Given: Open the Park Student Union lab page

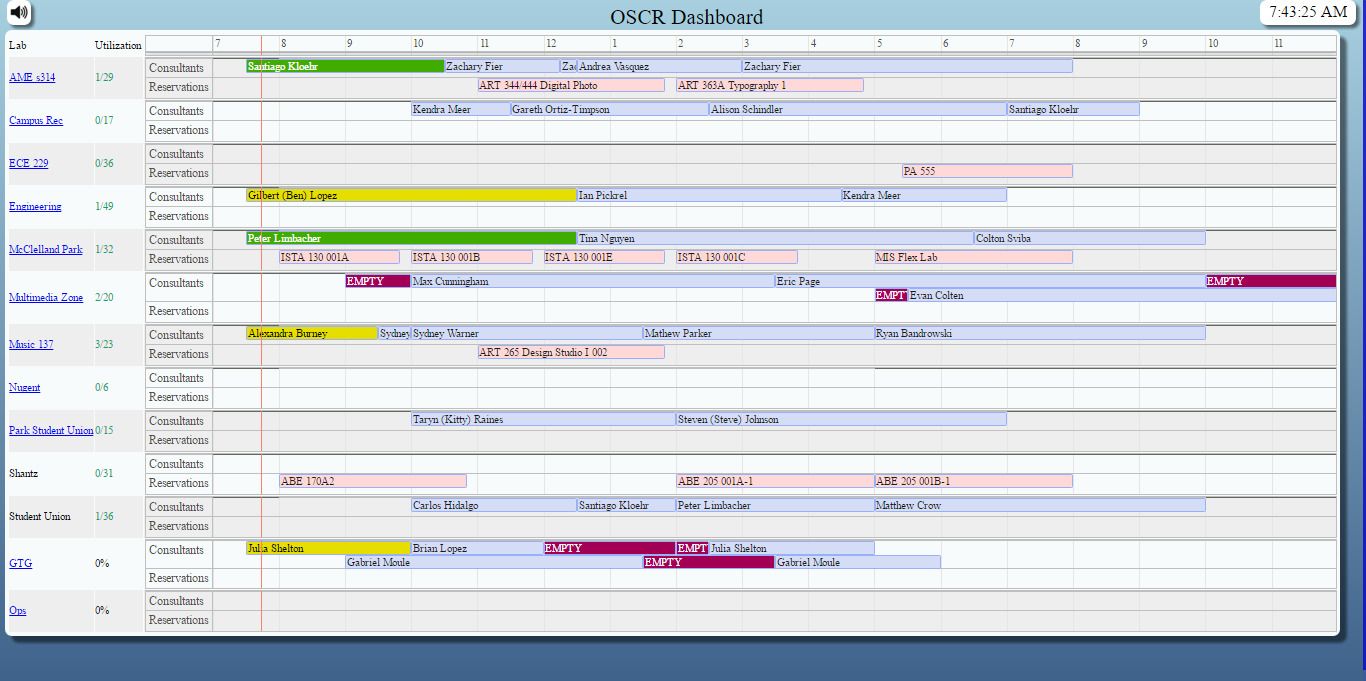Looking at the screenshot, I should click(50, 430).
